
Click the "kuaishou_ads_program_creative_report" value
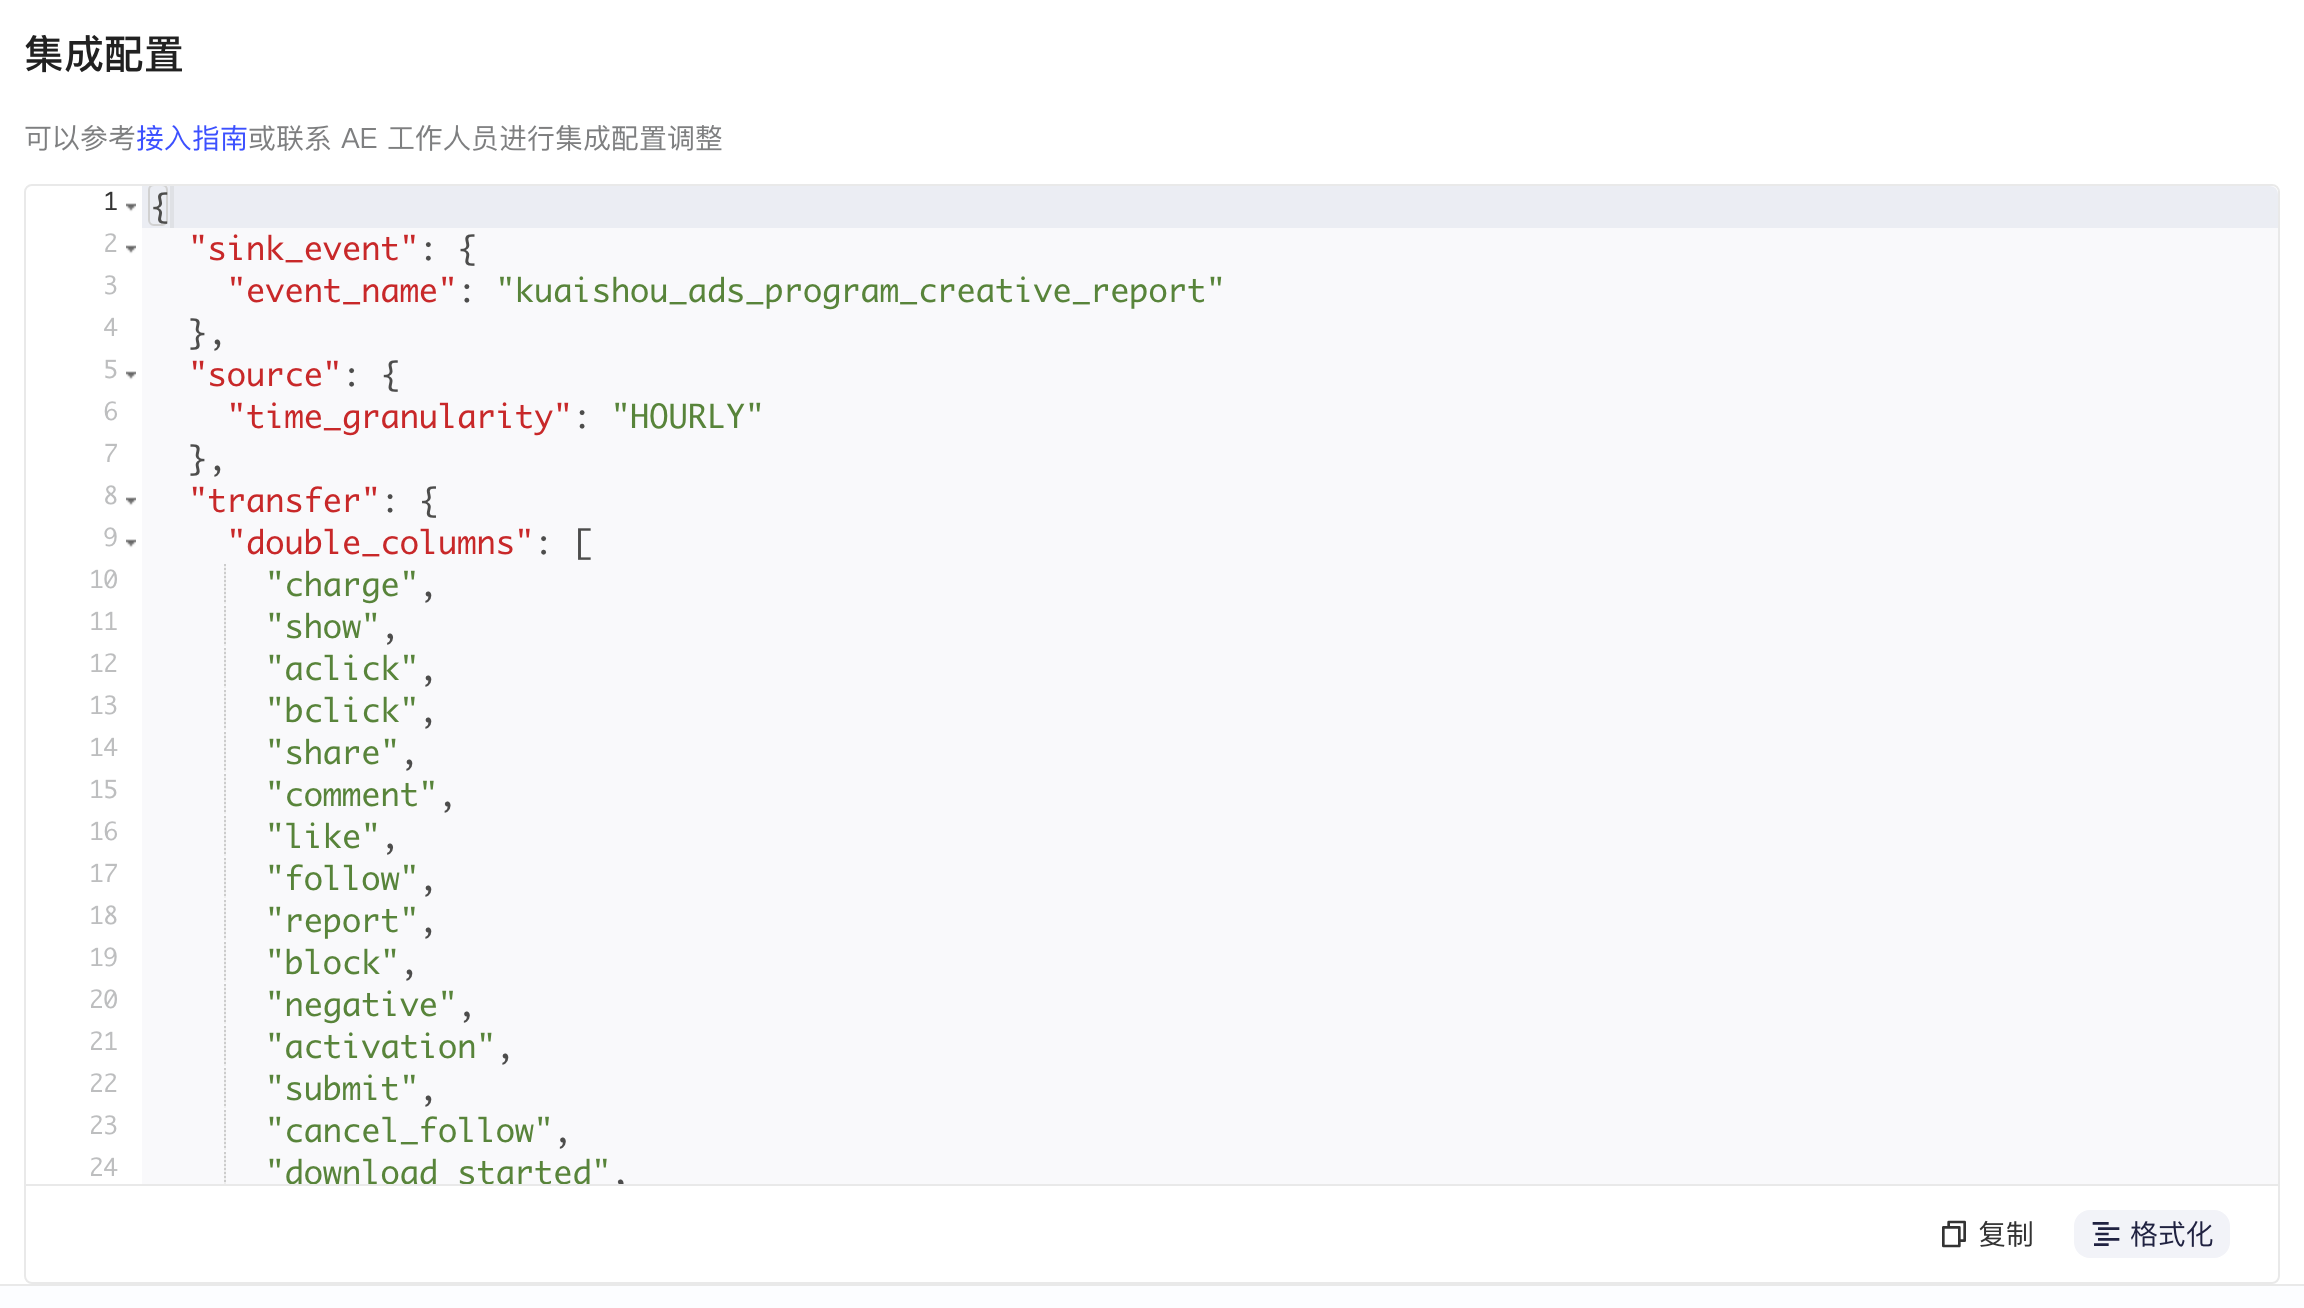click(860, 291)
